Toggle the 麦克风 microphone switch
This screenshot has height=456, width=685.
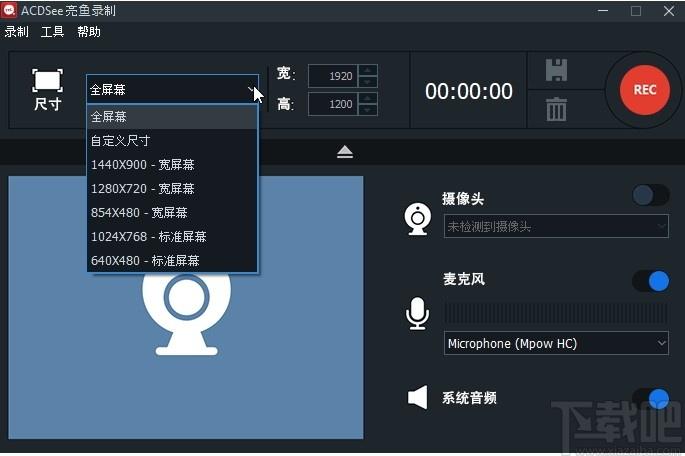click(650, 281)
